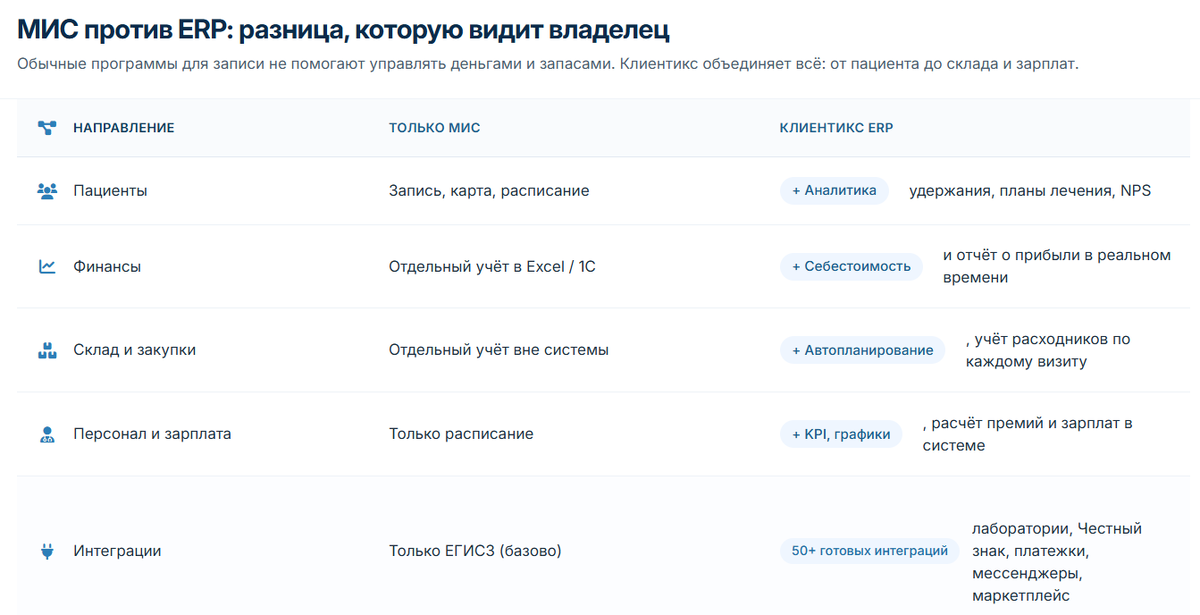The width and height of the screenshot is (1200, 615).
Task: Click the '+ Себестоимость' badge
Action: coord(851,266)
